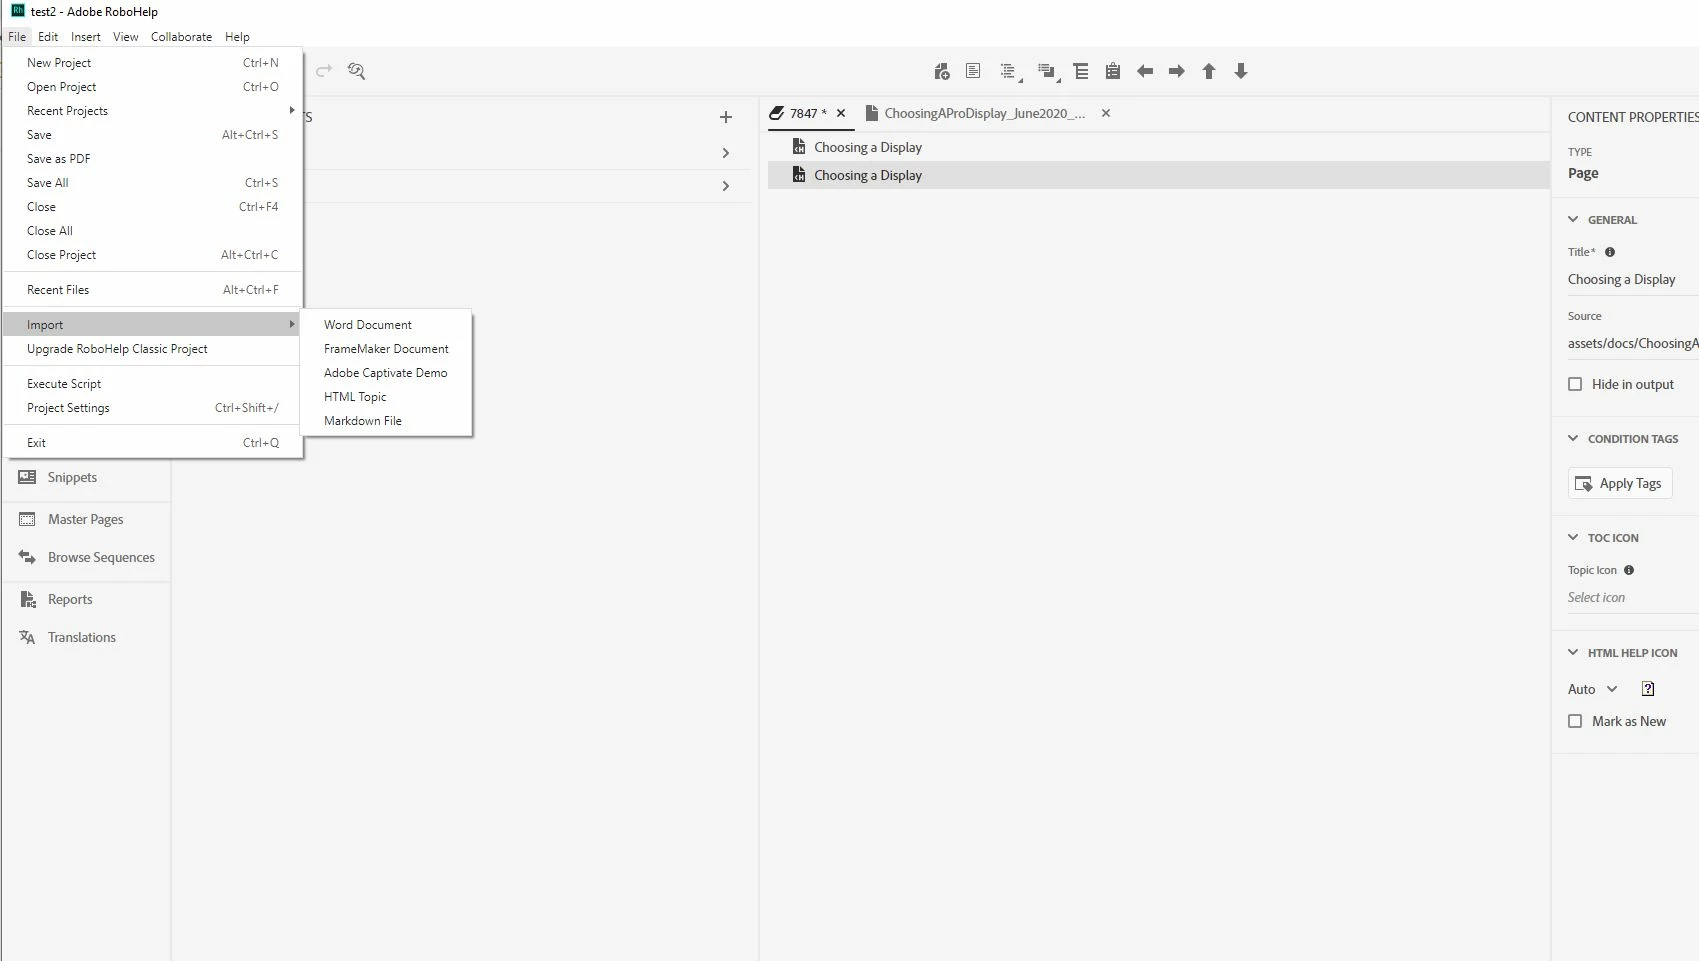Click the second Choosing a Display page icon
1699x961 pixels.
[799, 175]
